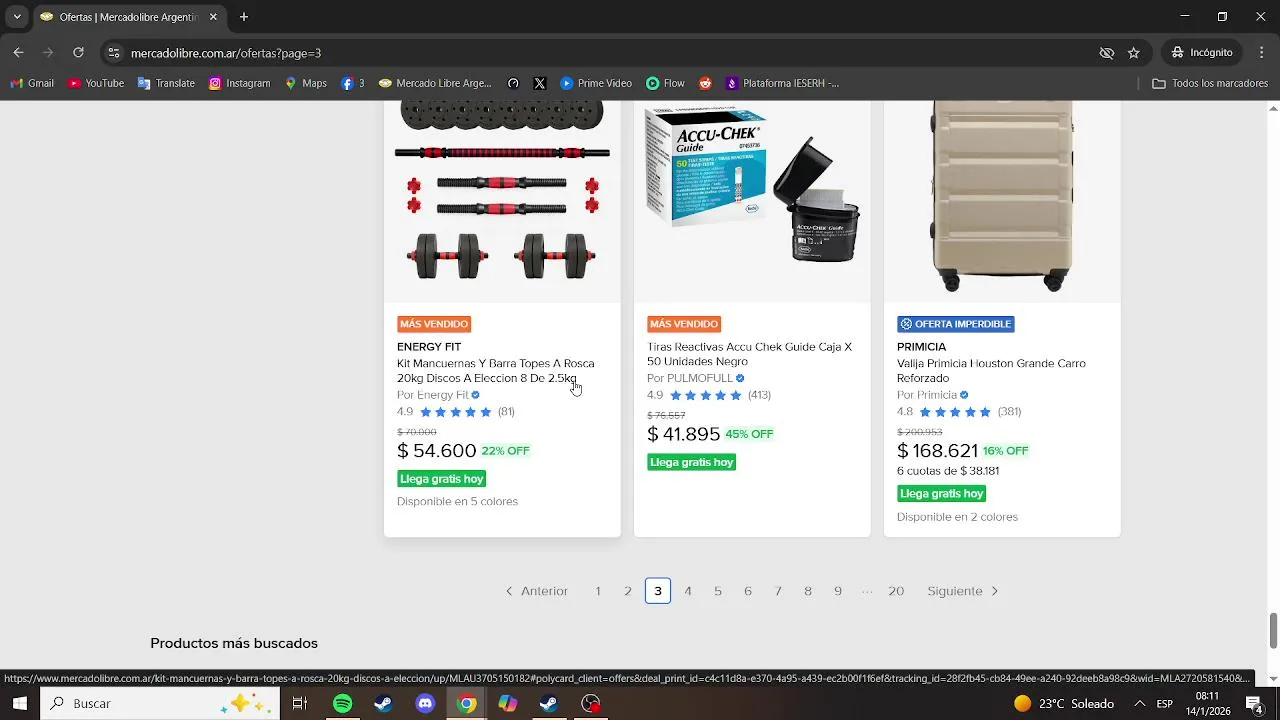Open Chrome's three-dot menu
1280x720 pixels.
tap(1262, 52)
